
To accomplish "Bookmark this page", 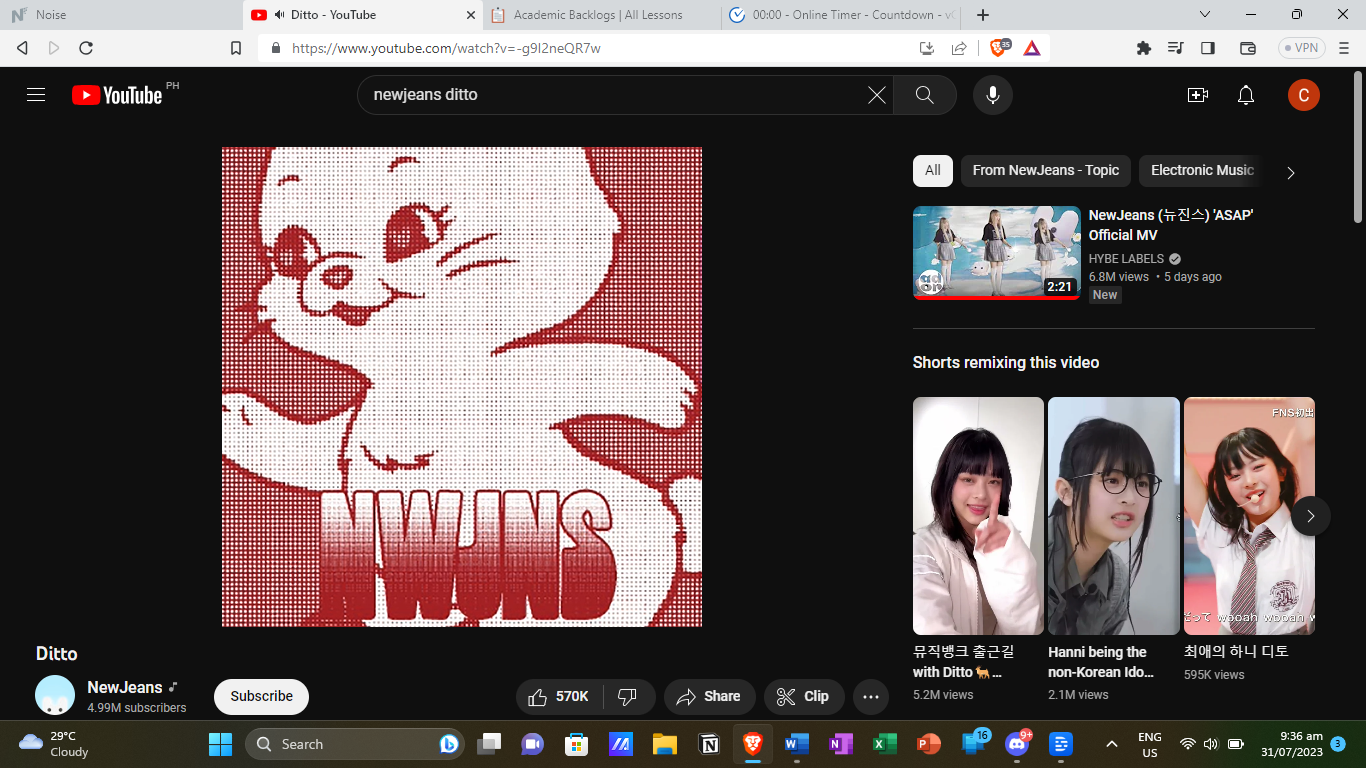I will tap(236, 48).
